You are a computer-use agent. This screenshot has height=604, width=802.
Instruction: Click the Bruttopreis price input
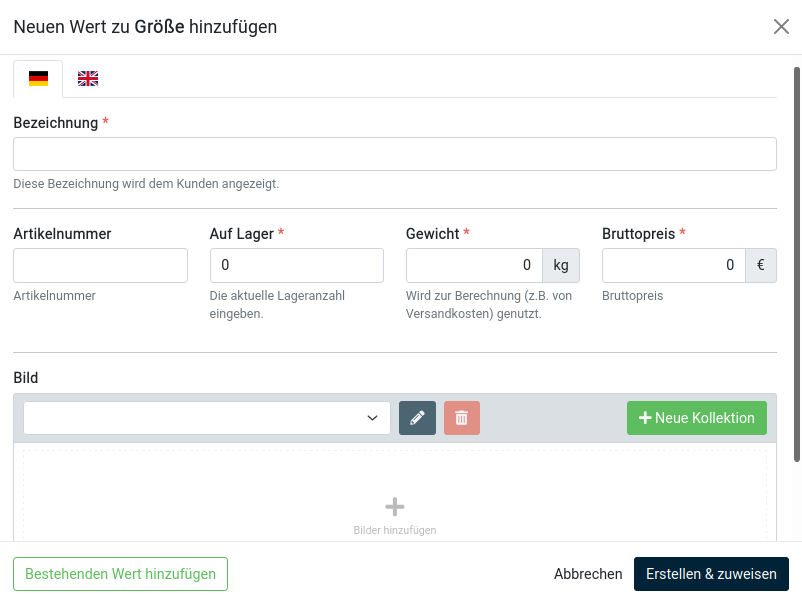click(673, 265)
